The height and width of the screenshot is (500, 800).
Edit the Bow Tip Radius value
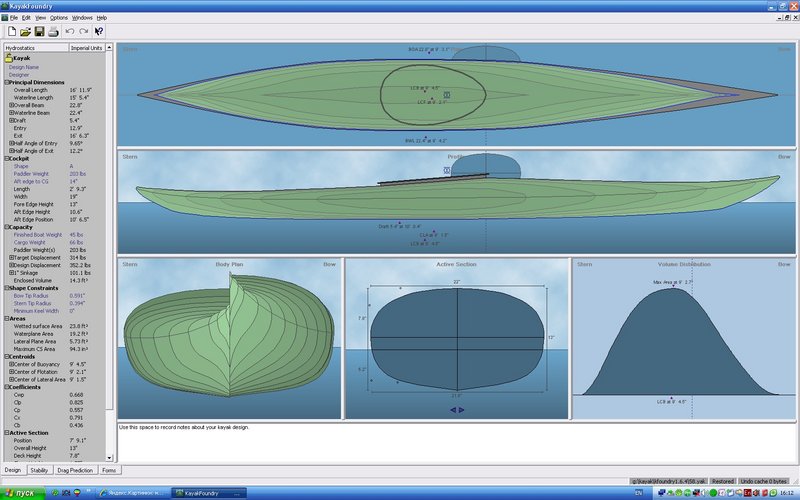[77, 296]
